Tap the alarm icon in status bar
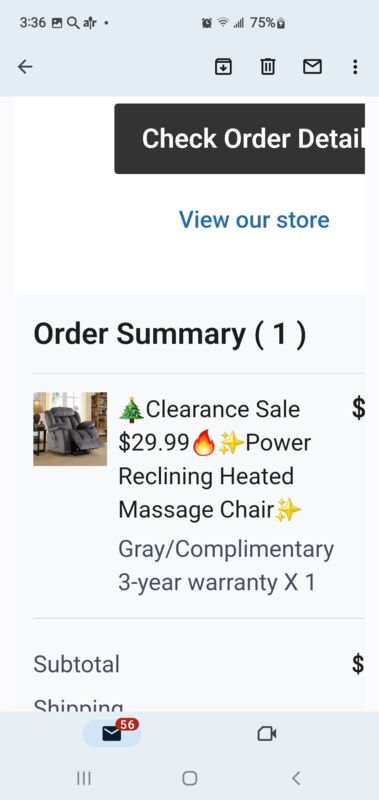Viewport: 379px width, 800px height. pyautogui.click(x=207, y=23)
